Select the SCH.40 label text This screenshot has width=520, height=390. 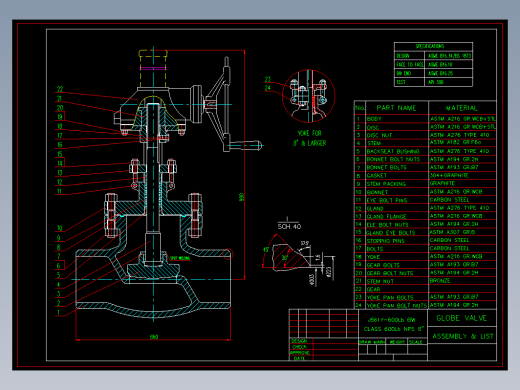coord(289,227)
